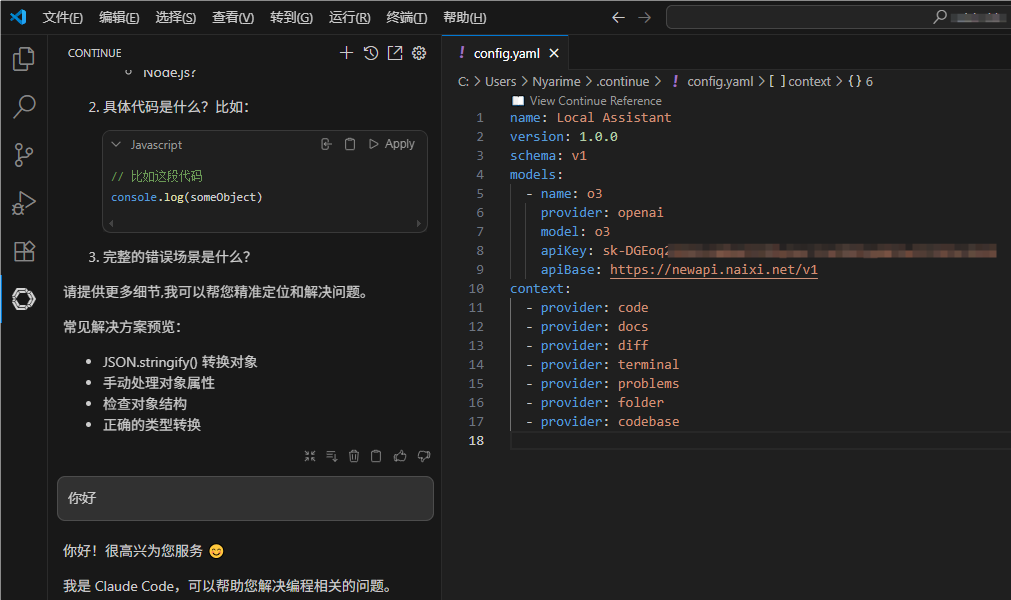
Task: Open the 终端(T) menu
Action: pos(406,18)
